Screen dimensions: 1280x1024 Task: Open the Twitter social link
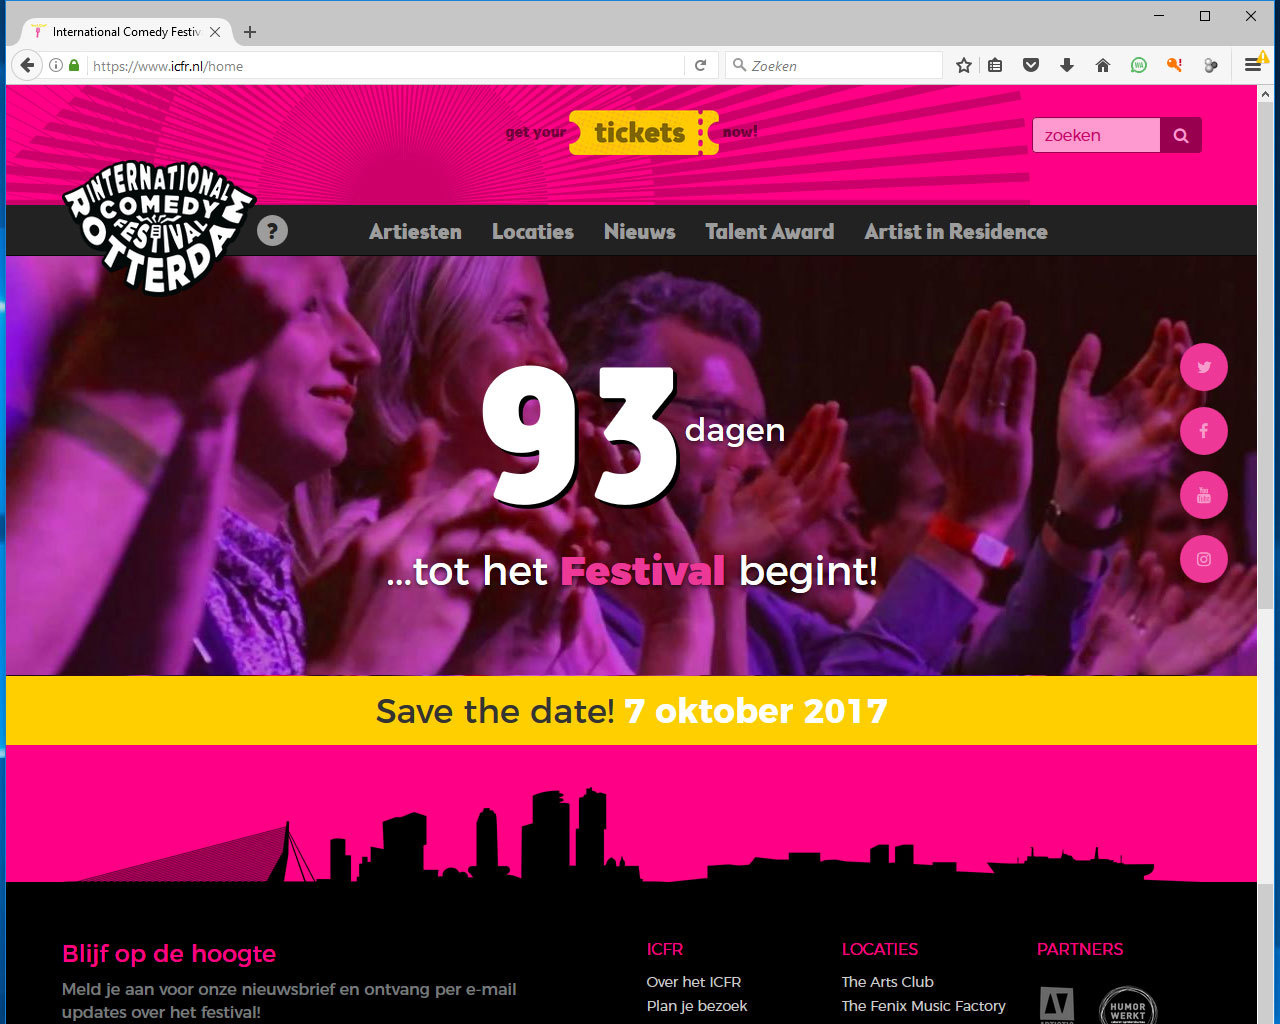(1204, 367)
